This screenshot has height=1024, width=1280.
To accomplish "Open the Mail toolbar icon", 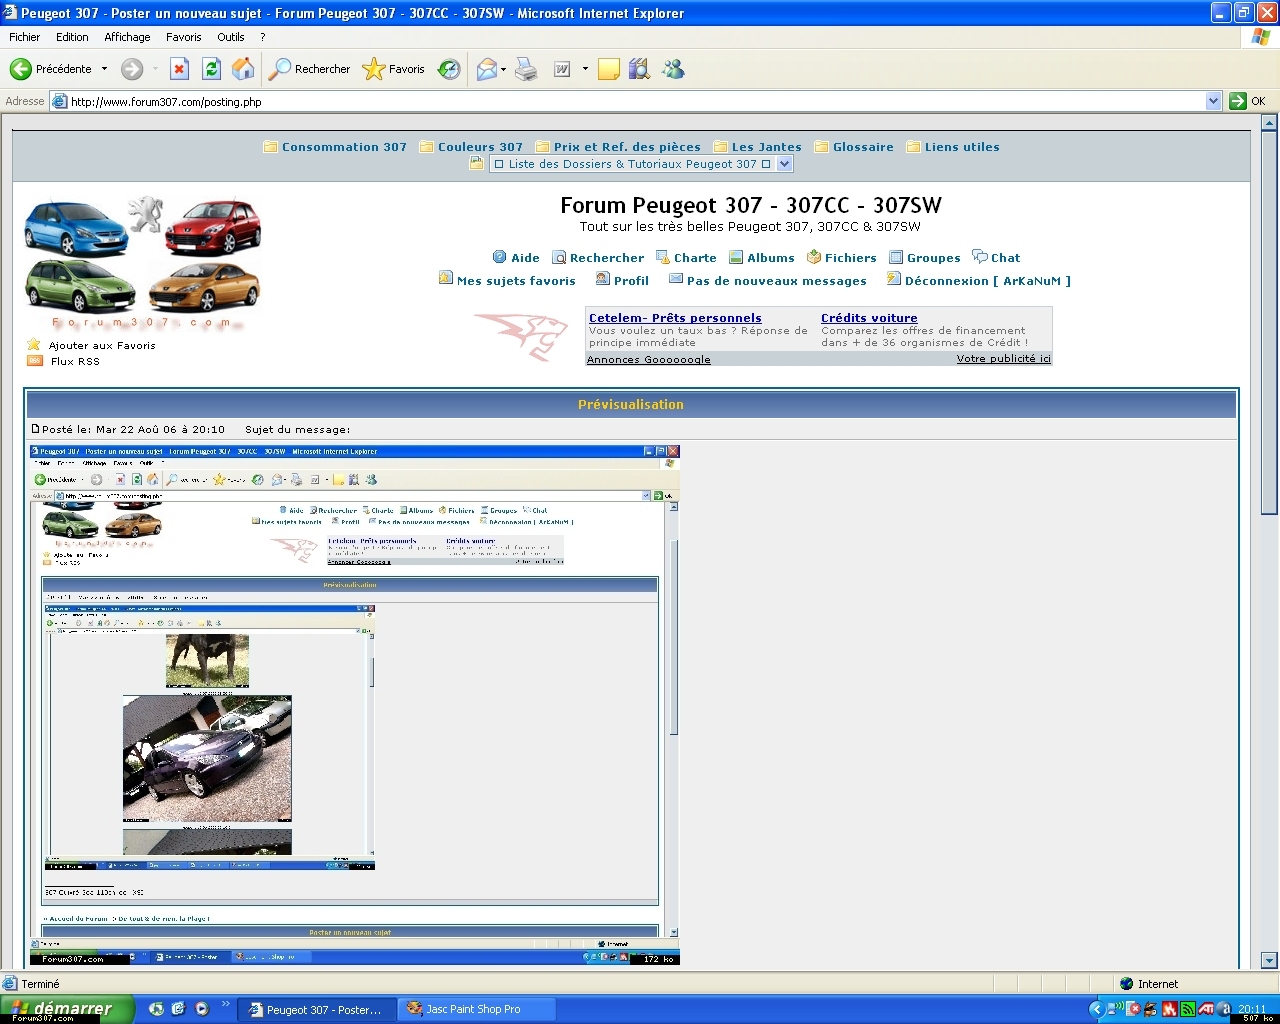I will tap(487, 69).
